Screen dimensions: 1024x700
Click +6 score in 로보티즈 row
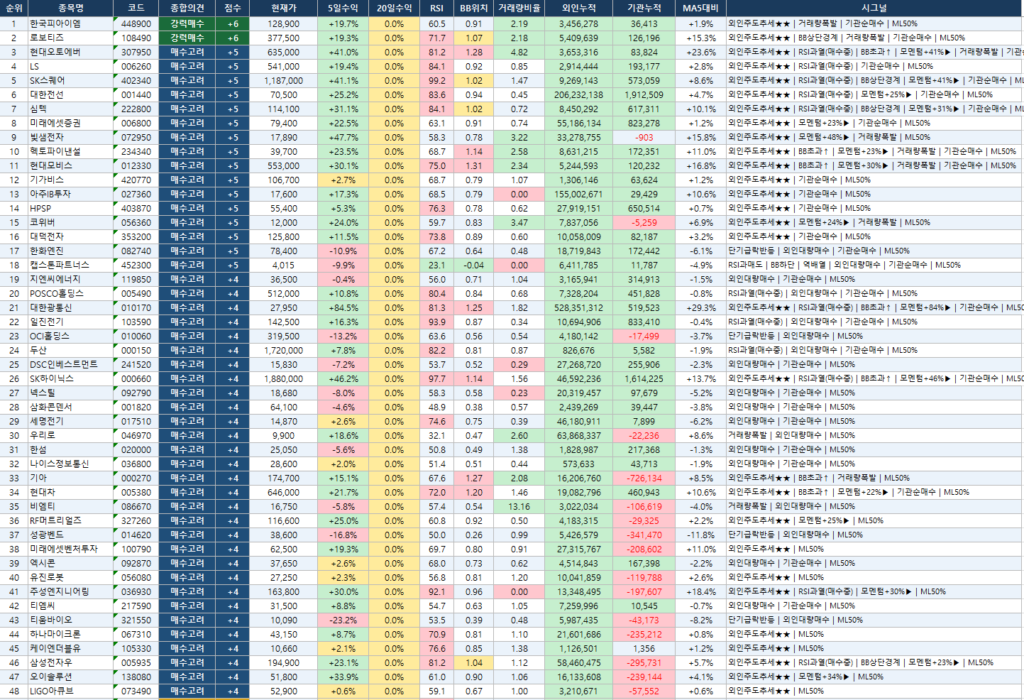[232, 38]
